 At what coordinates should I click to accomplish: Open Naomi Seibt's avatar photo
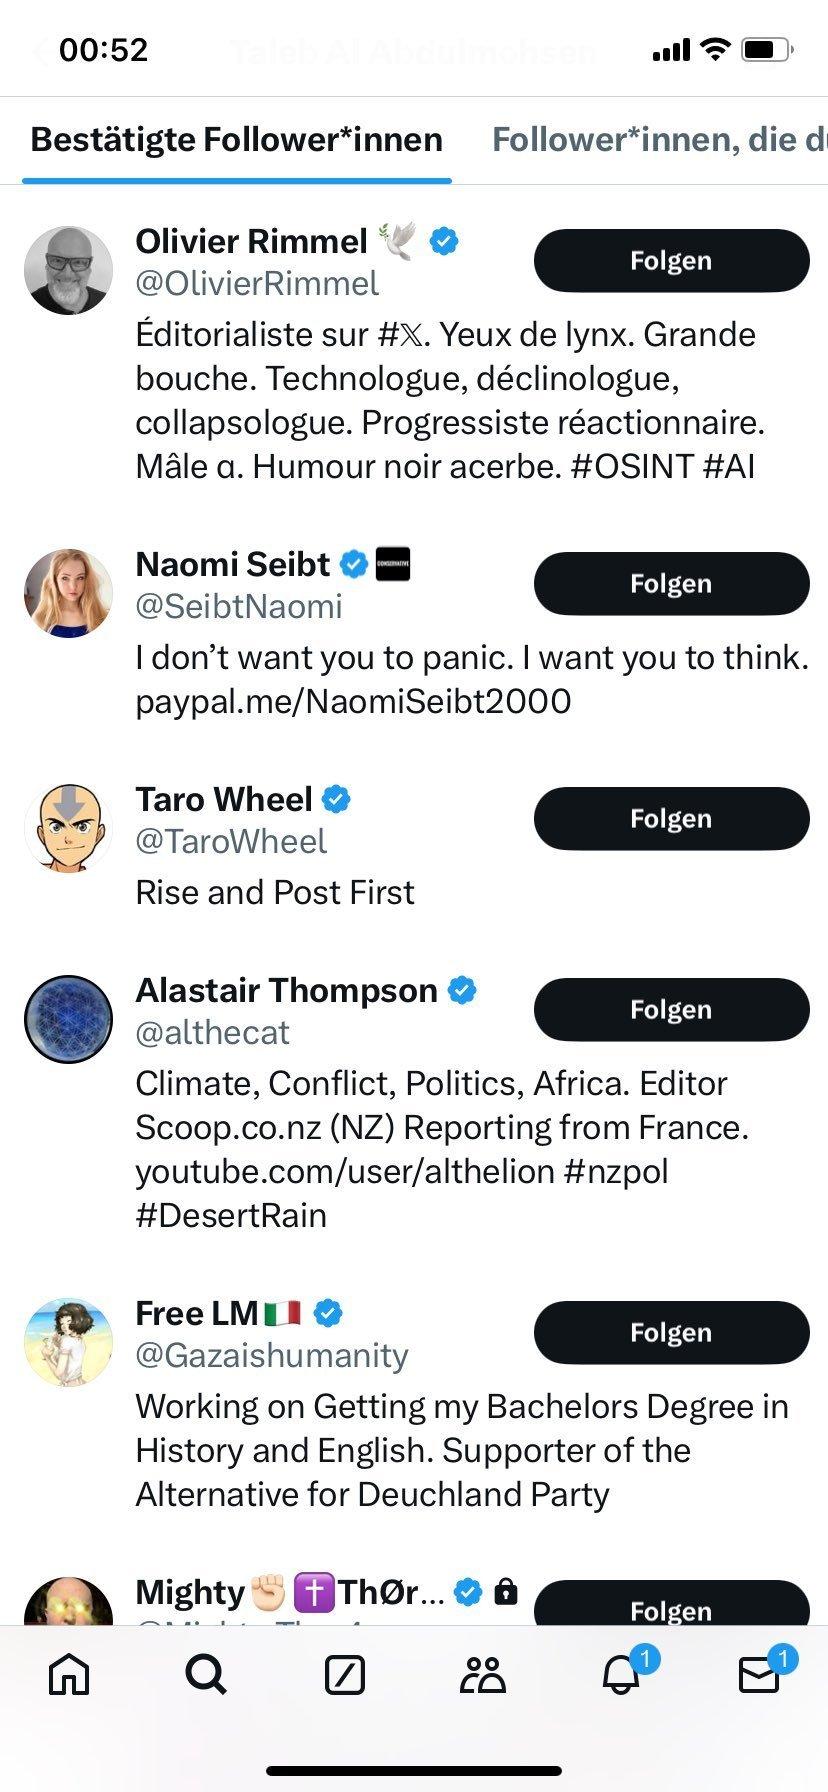coord(68,593)
